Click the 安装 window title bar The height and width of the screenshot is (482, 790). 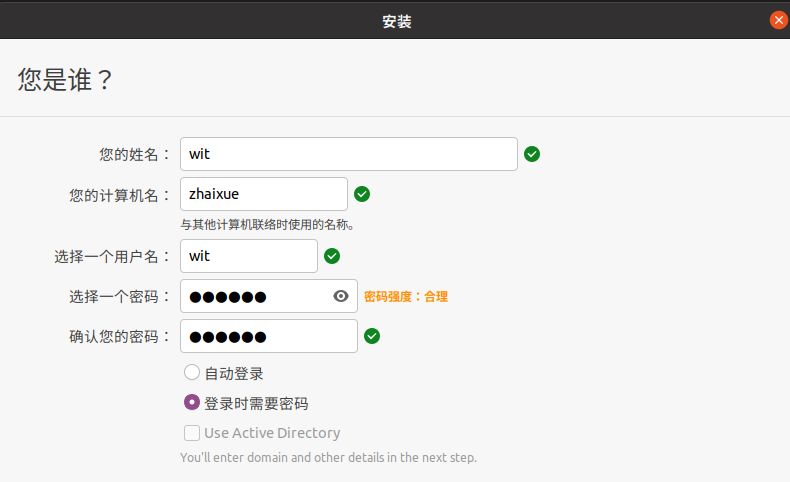coord(395,21)
